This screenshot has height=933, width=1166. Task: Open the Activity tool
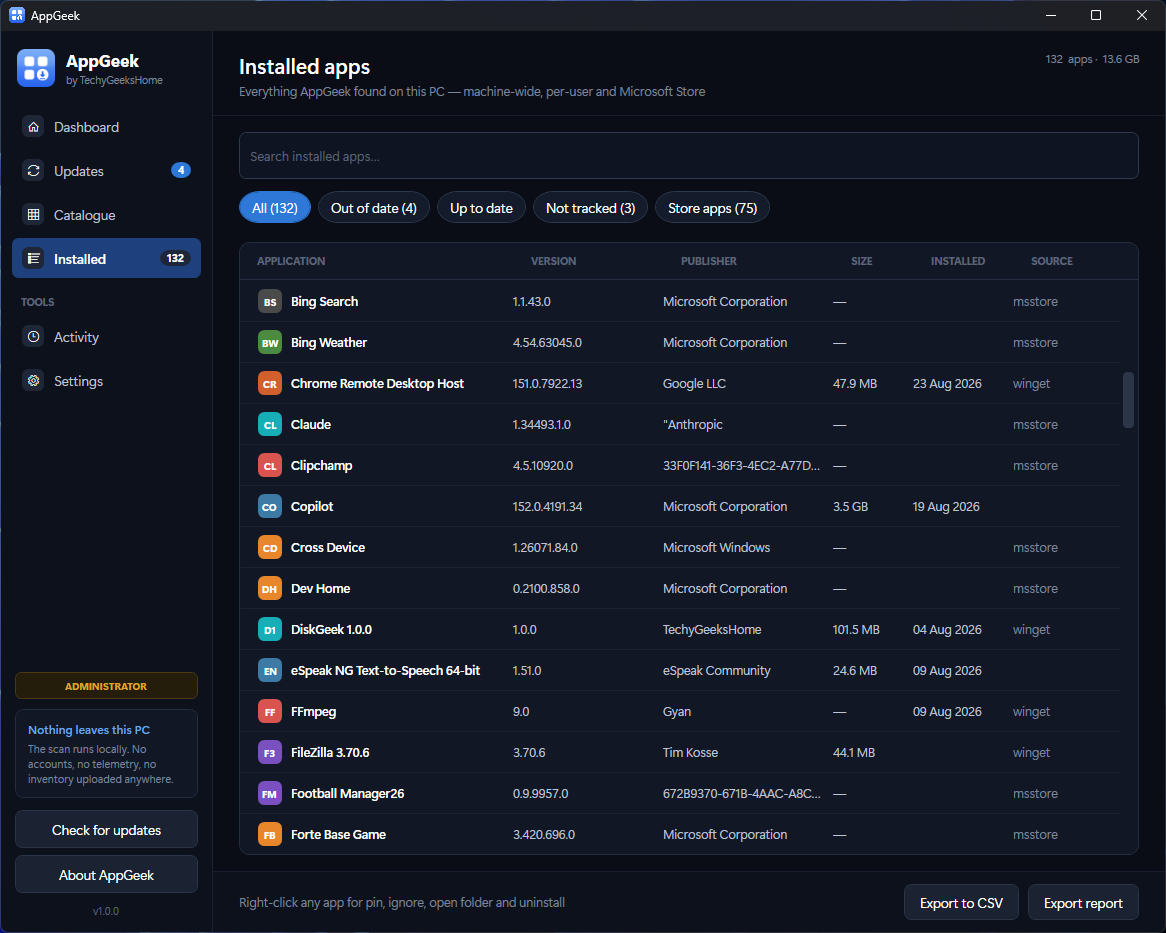click(106, 337)
